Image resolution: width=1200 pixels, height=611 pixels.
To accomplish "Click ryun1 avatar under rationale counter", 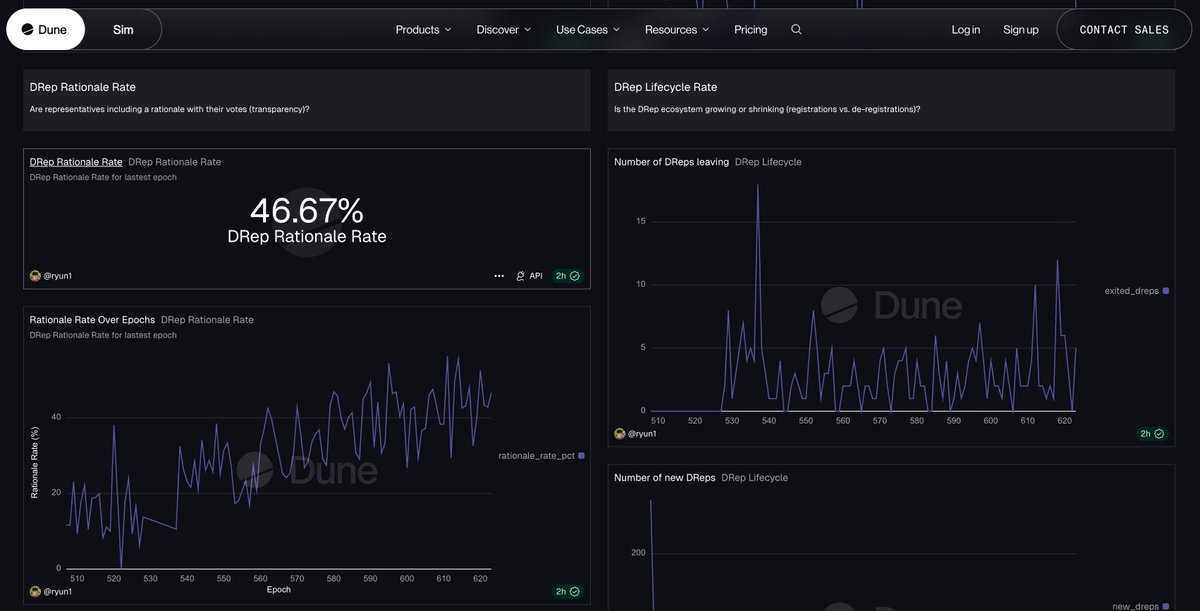I will (35, 276).
